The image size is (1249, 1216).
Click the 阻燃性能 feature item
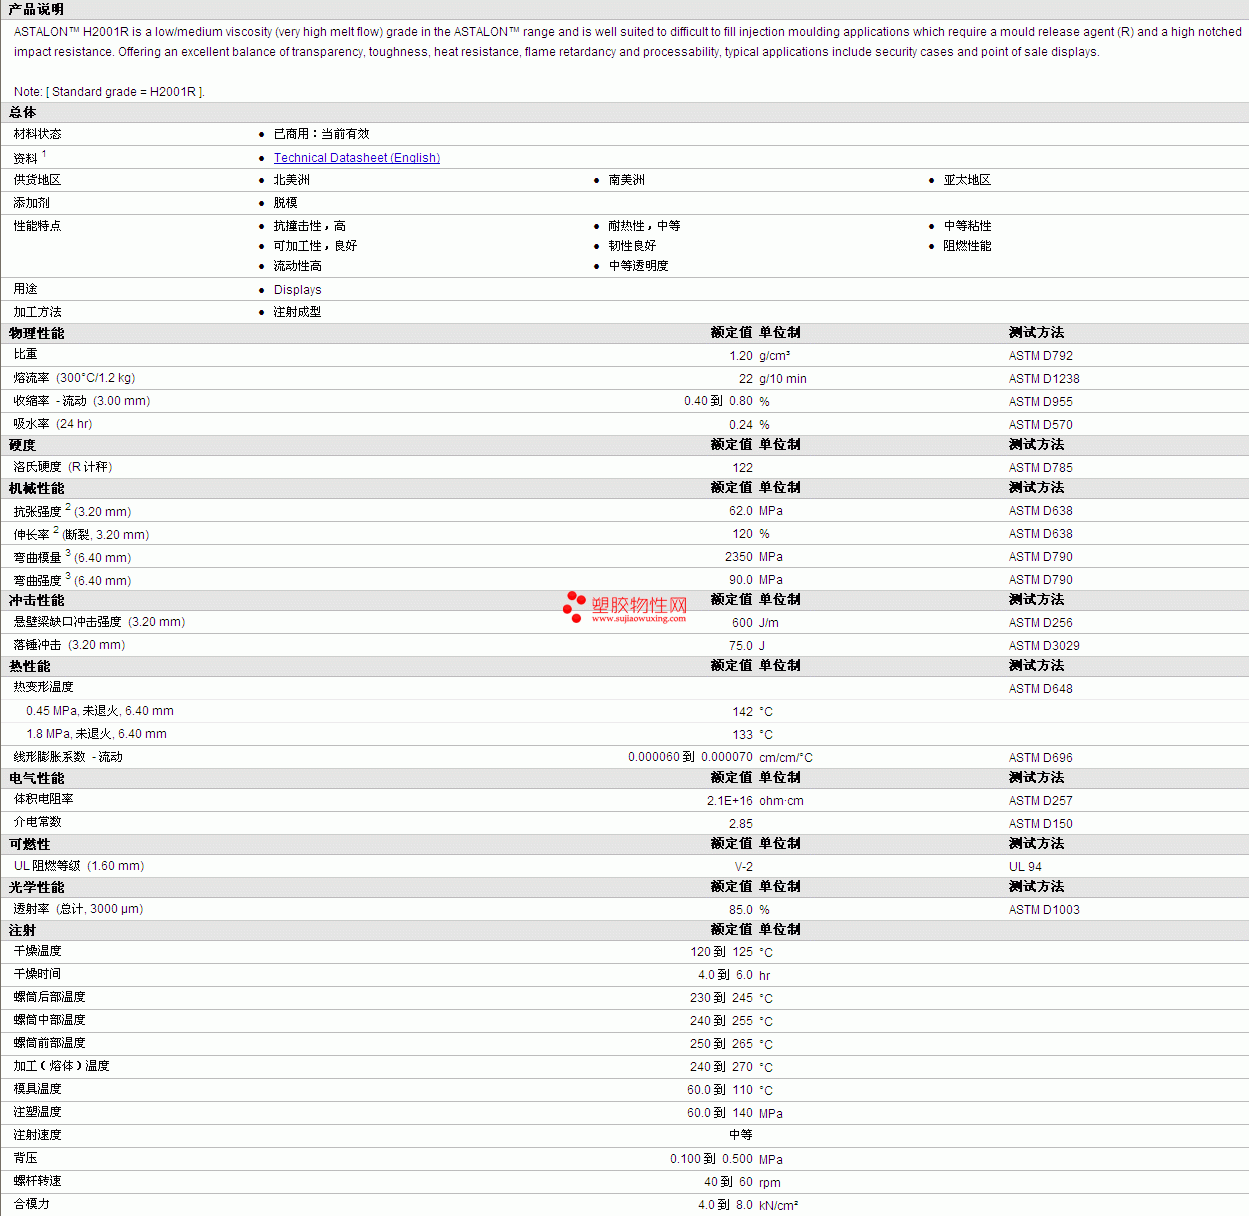coord(967,246)
